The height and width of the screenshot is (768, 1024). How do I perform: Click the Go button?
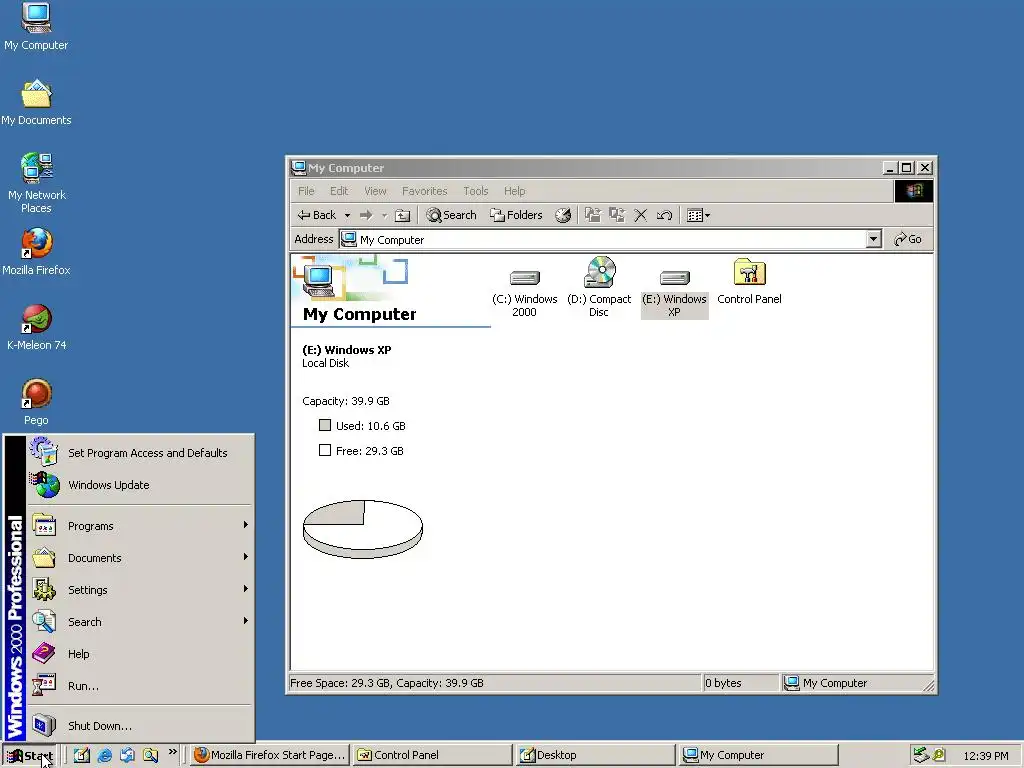[x=908, y=239]
